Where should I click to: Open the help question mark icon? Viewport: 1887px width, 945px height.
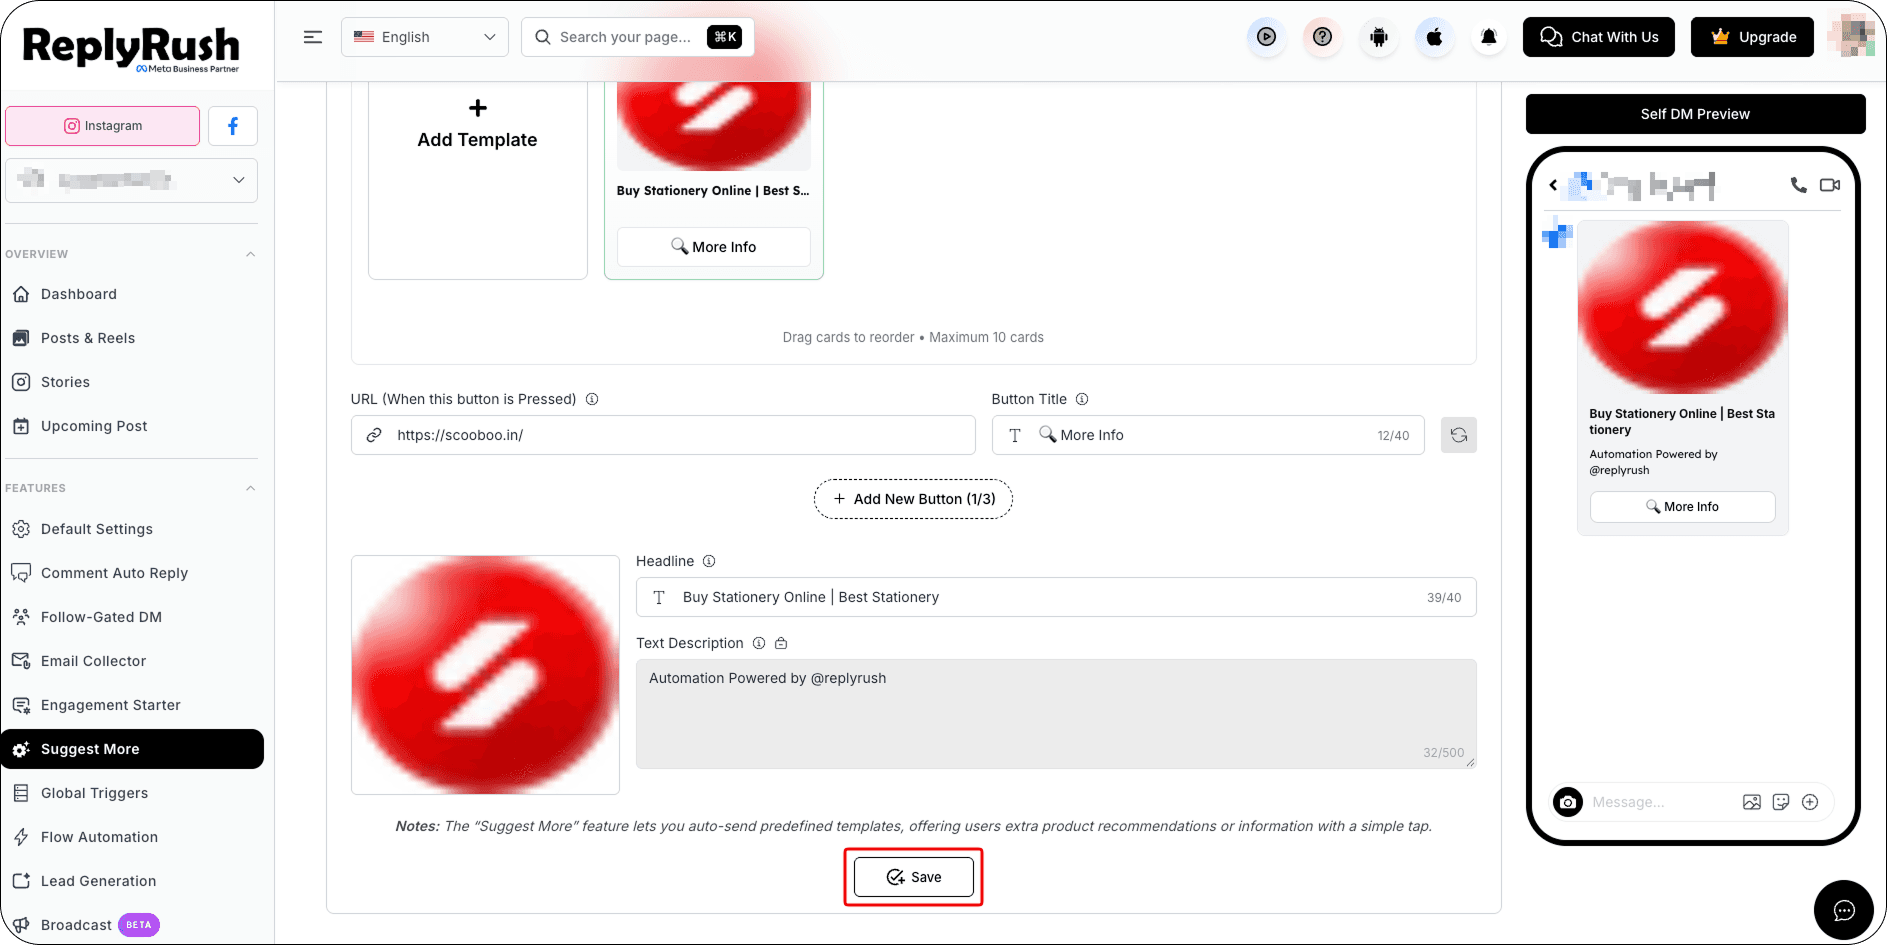[1322, 37]
